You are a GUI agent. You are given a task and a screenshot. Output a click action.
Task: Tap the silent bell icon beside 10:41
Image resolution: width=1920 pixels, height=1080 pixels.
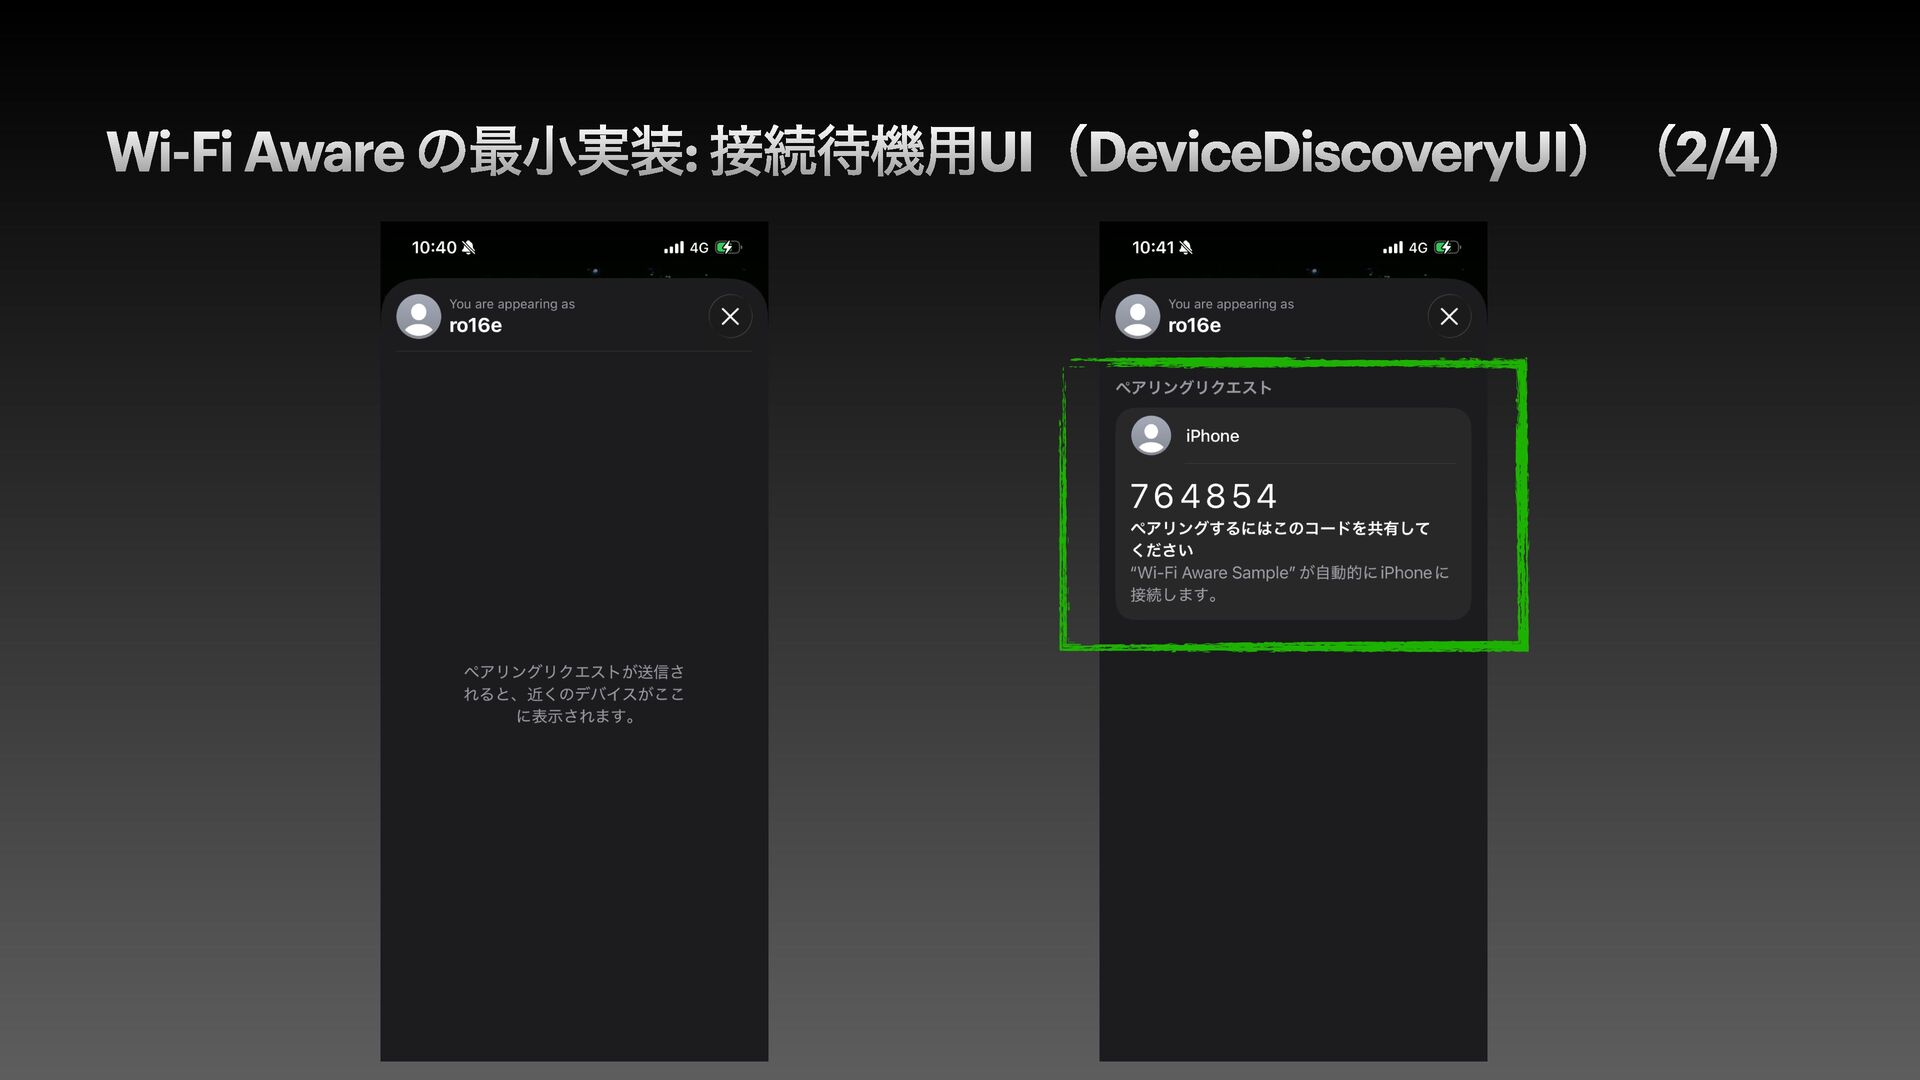tap(1186, 247)
